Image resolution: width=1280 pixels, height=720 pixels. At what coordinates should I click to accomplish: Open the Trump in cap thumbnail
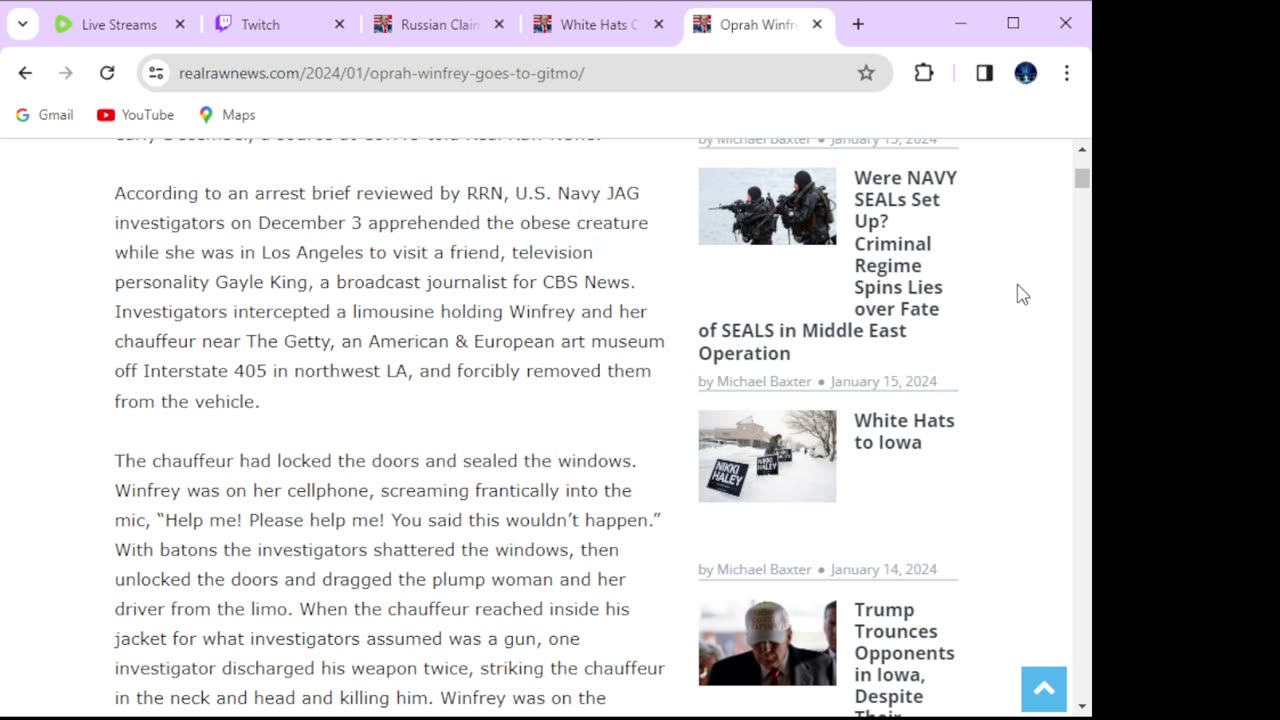click(x=767, y=643)
